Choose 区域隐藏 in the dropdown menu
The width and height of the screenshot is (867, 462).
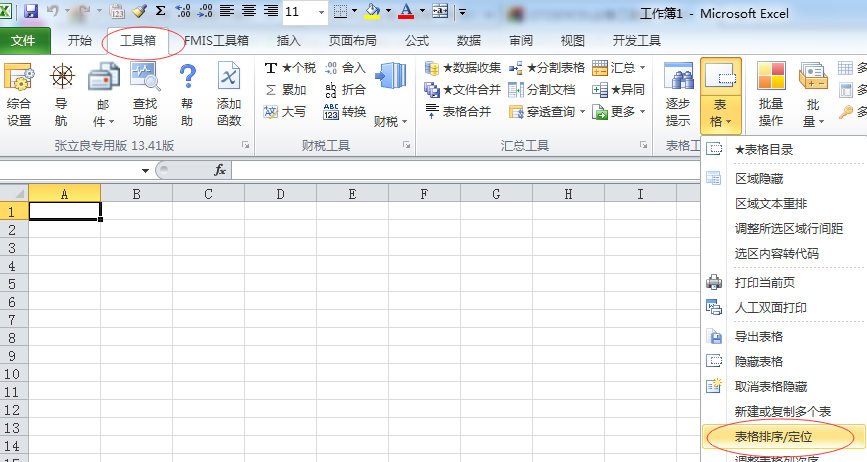coord(761,178)
